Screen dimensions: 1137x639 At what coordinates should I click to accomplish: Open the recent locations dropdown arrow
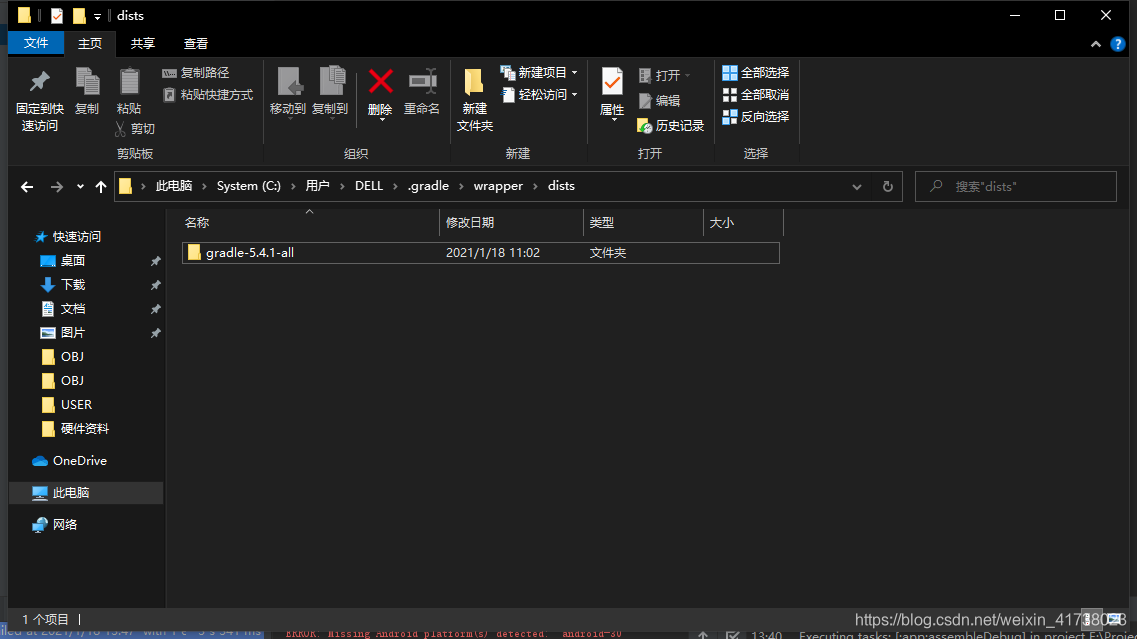click(80, 187)
